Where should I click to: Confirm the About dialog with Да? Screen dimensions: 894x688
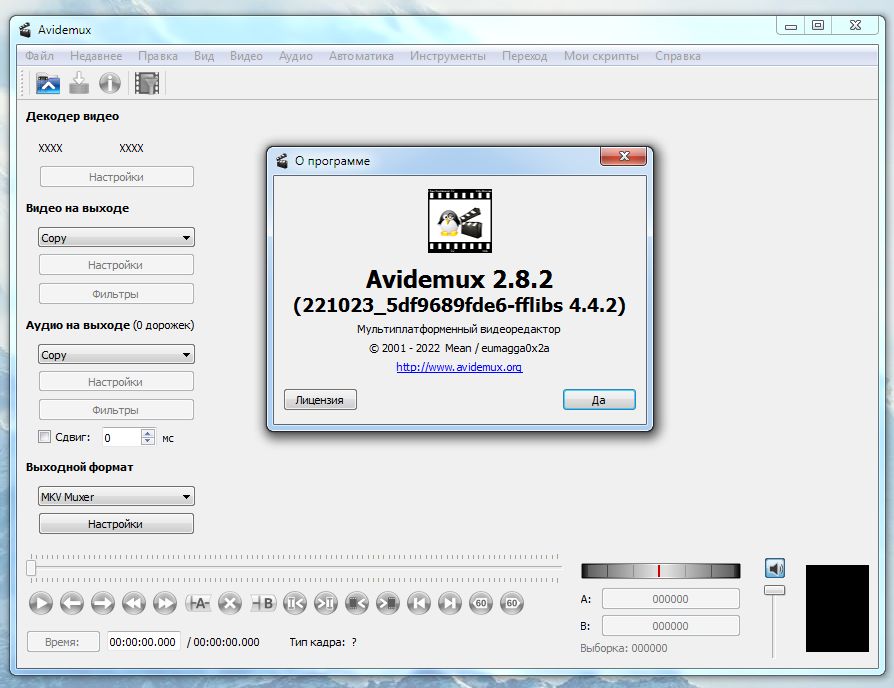click(599, 400)
